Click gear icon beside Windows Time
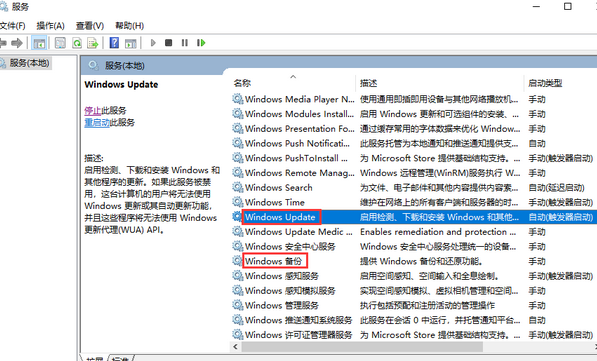Screen dimensions: 597x361 [238, 202]
